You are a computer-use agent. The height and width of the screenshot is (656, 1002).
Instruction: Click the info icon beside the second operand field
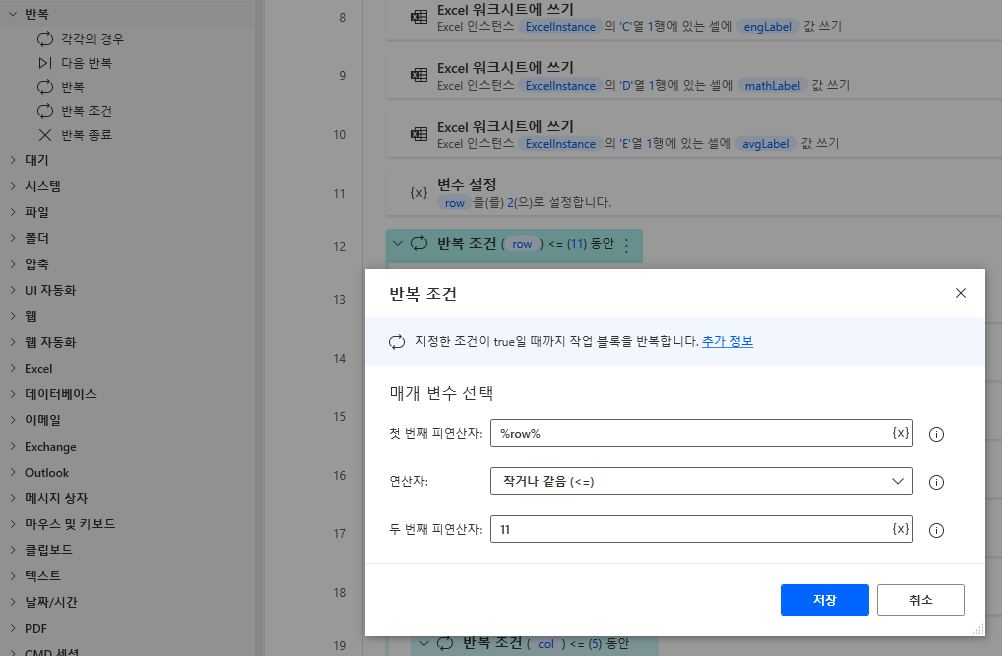click(x=936, y=530)
